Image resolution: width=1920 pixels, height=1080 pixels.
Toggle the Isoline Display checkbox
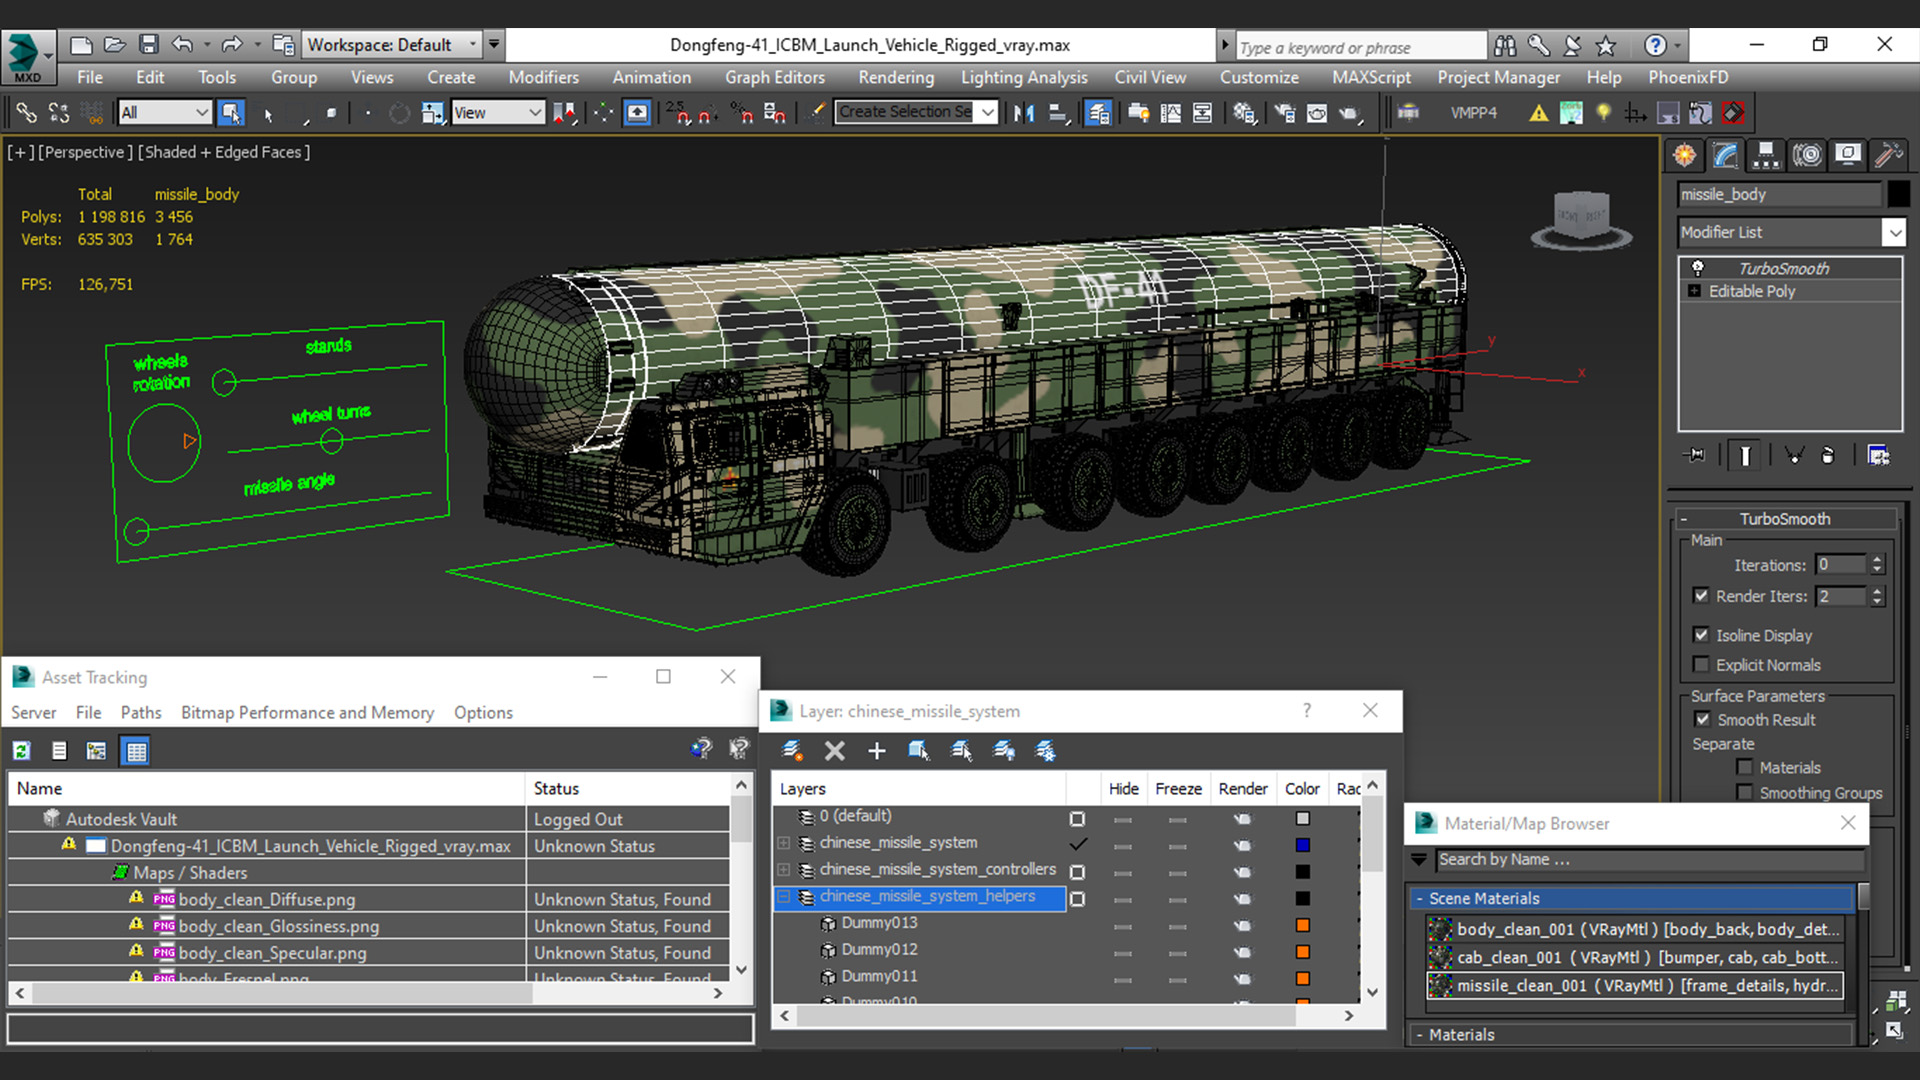click(1701, 635)
